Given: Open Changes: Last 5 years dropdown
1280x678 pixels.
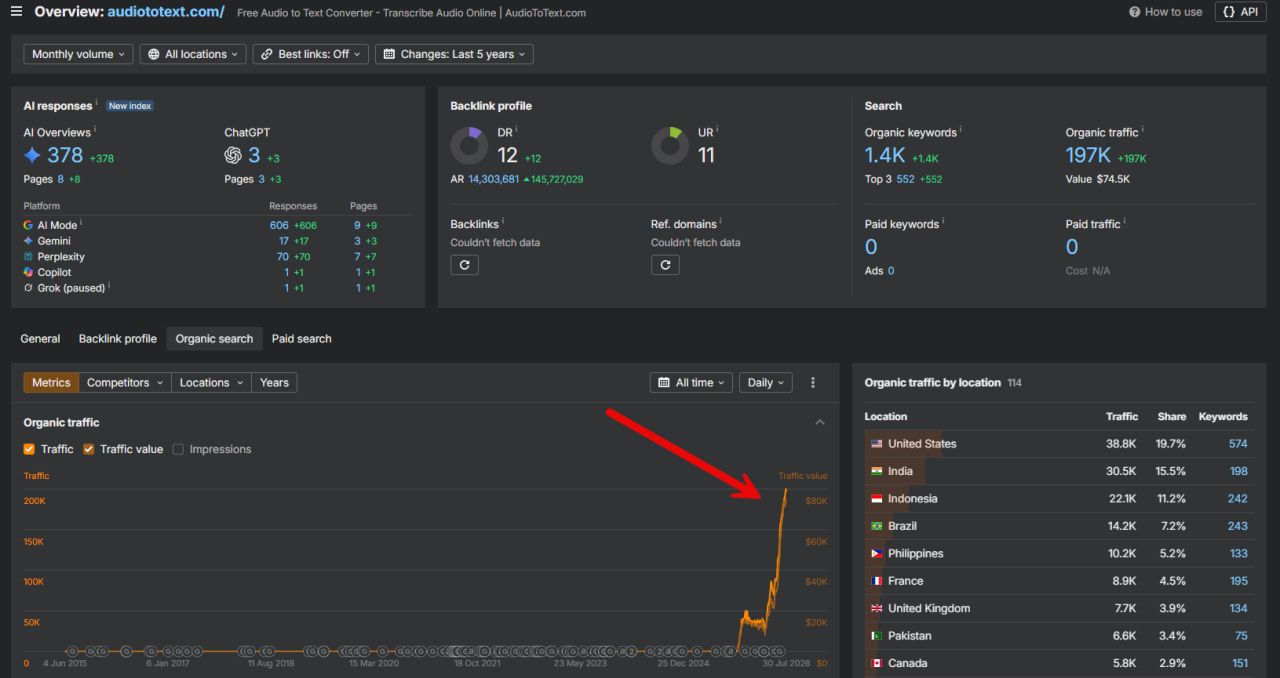Looking at the screenshot, I should (x=454, y=54).
